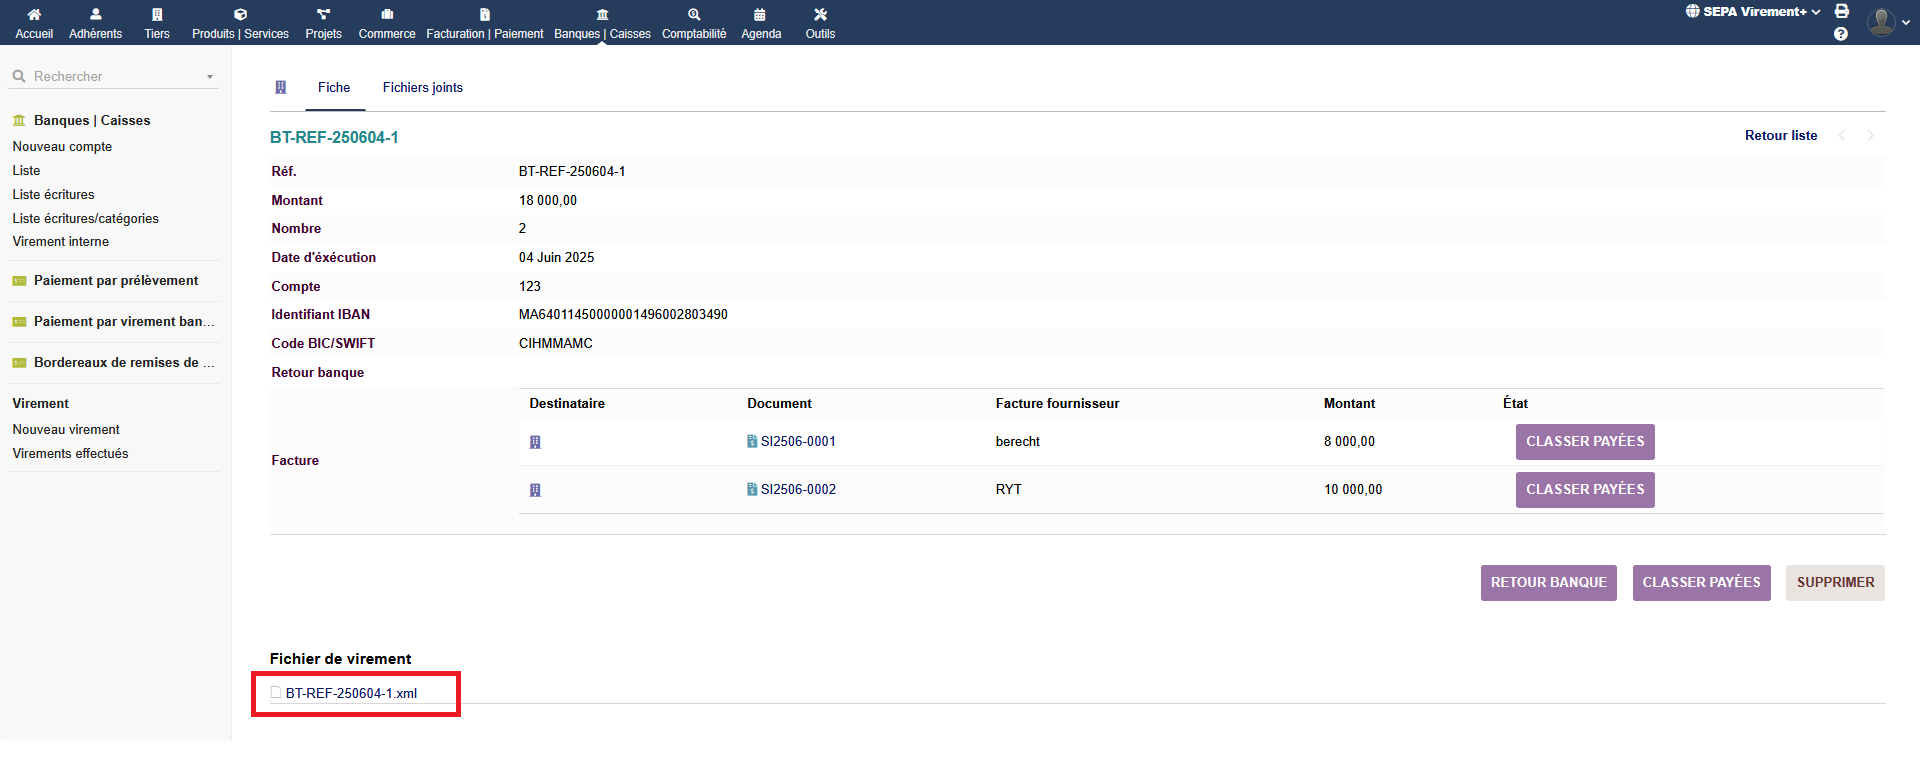This screenshot has height=761, width=1920.
Task: Switch to the Fichiers joints tab
Action: [x=422, y=88]
